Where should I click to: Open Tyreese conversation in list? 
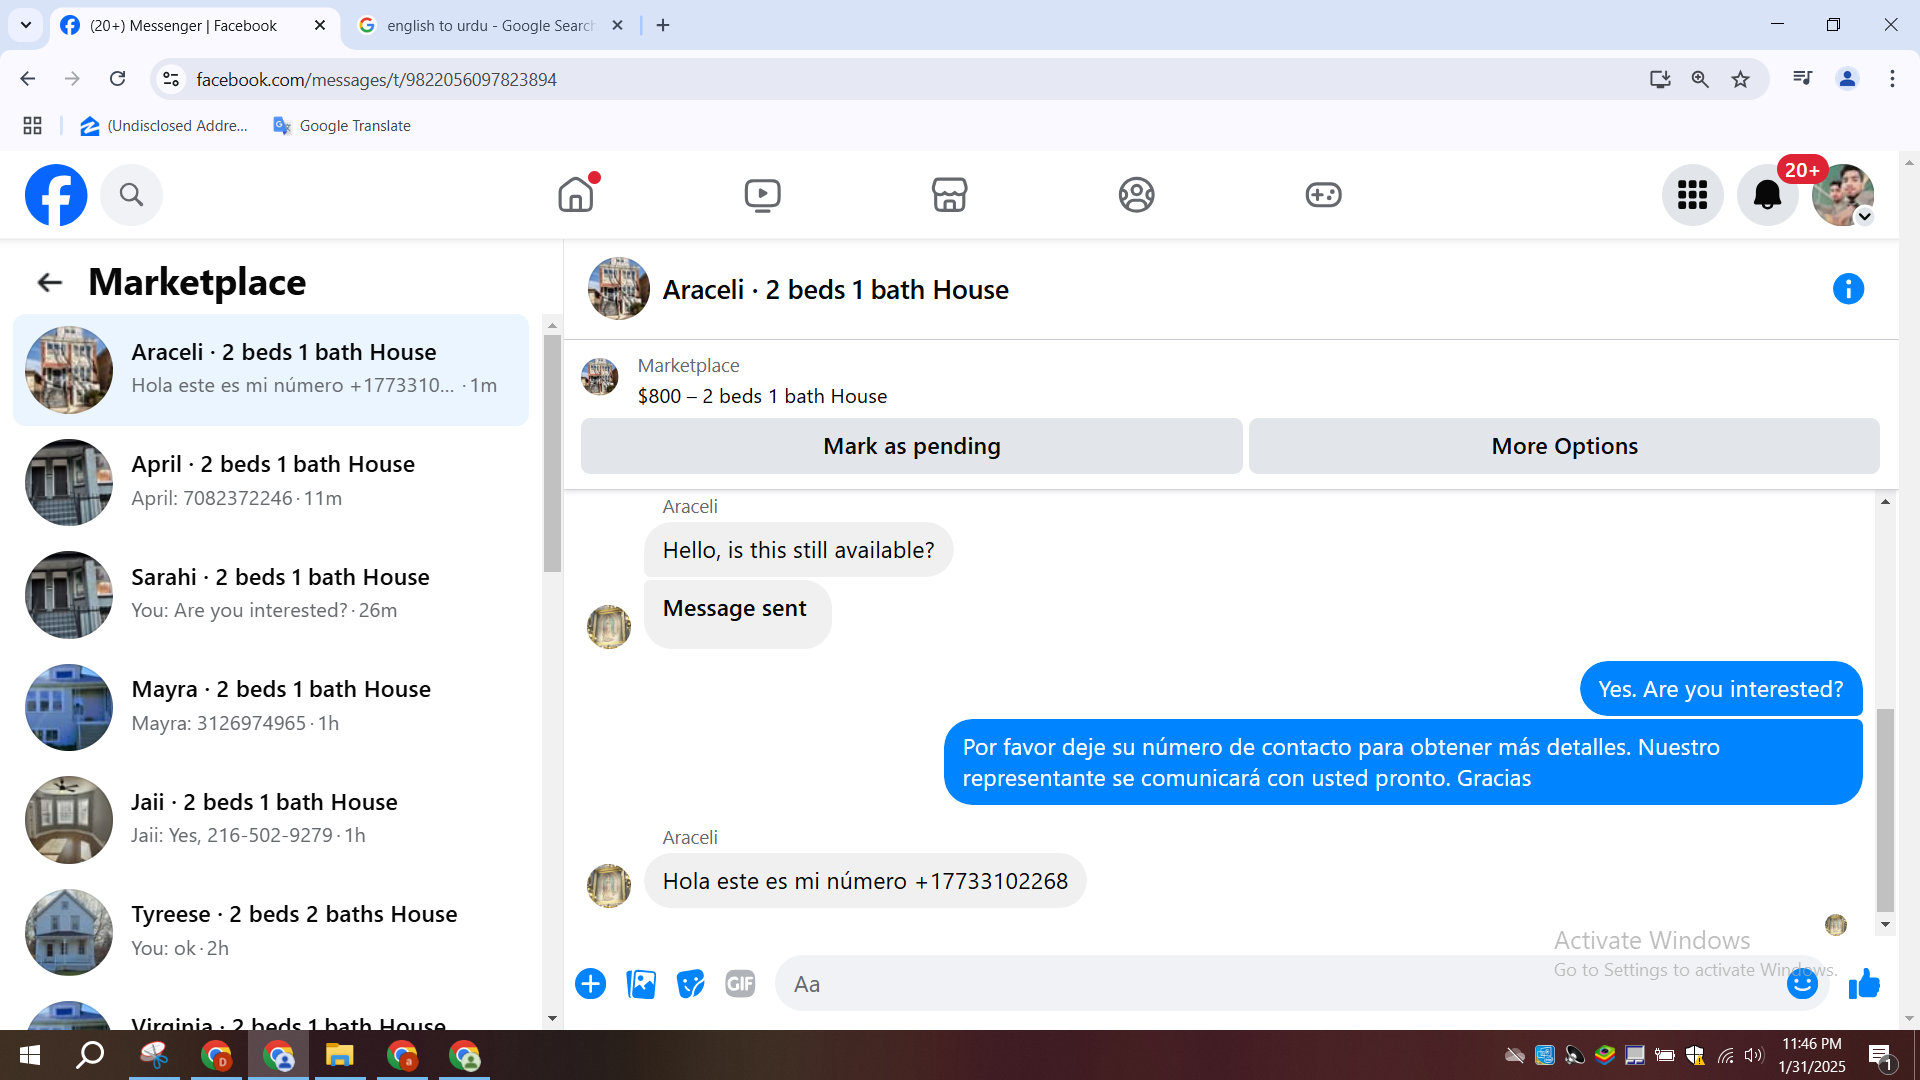(x=271, y=932)
